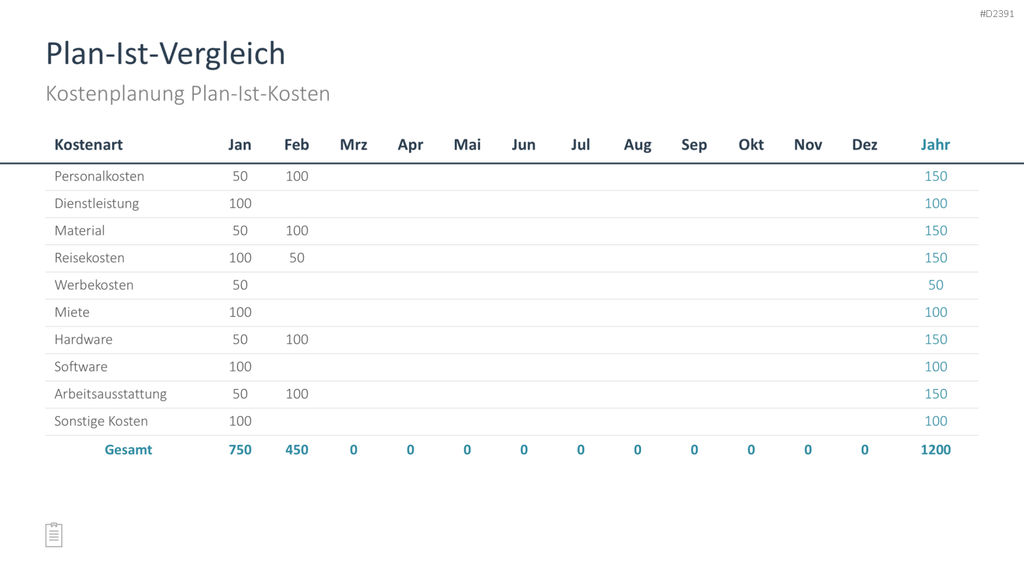Click the Dez column header
This screenshot has height=576, width=1024.
(864, 144)
